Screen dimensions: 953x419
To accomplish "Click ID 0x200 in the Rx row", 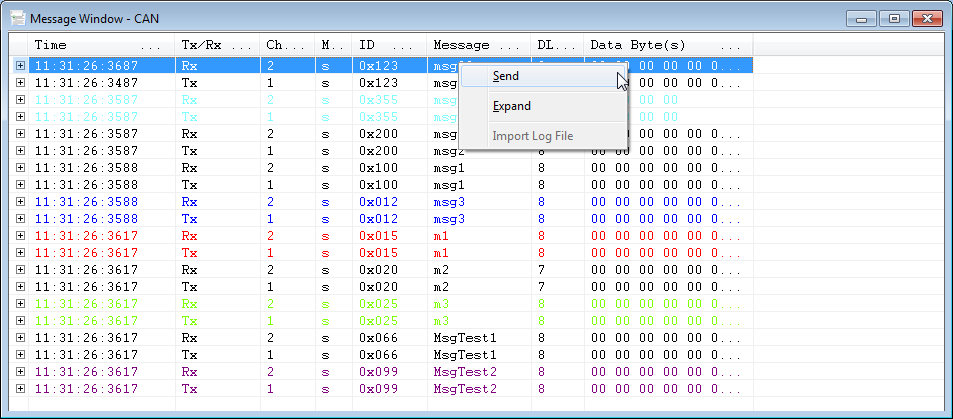I will click(379, 133).
